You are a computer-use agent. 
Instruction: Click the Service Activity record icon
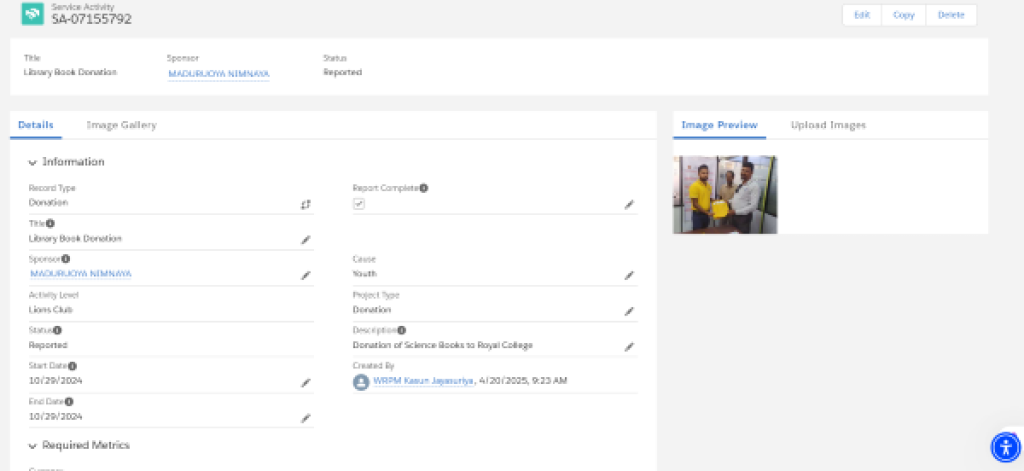(x=33, y=14)
